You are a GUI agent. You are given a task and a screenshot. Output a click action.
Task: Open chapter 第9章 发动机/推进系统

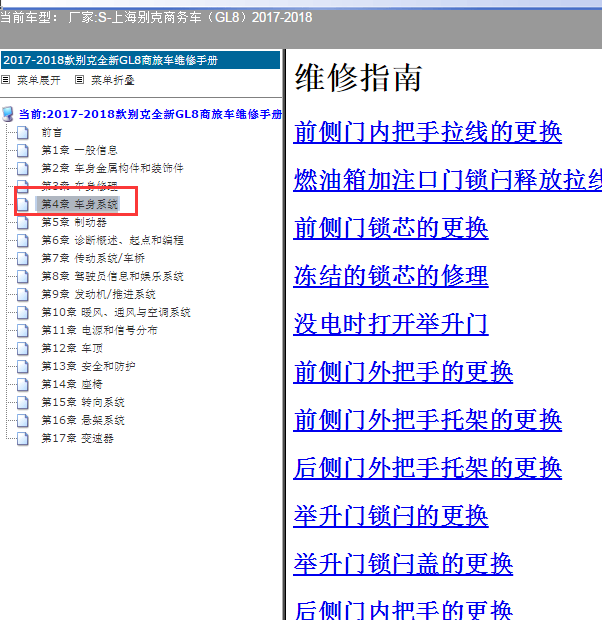click(x=98, y=295)
